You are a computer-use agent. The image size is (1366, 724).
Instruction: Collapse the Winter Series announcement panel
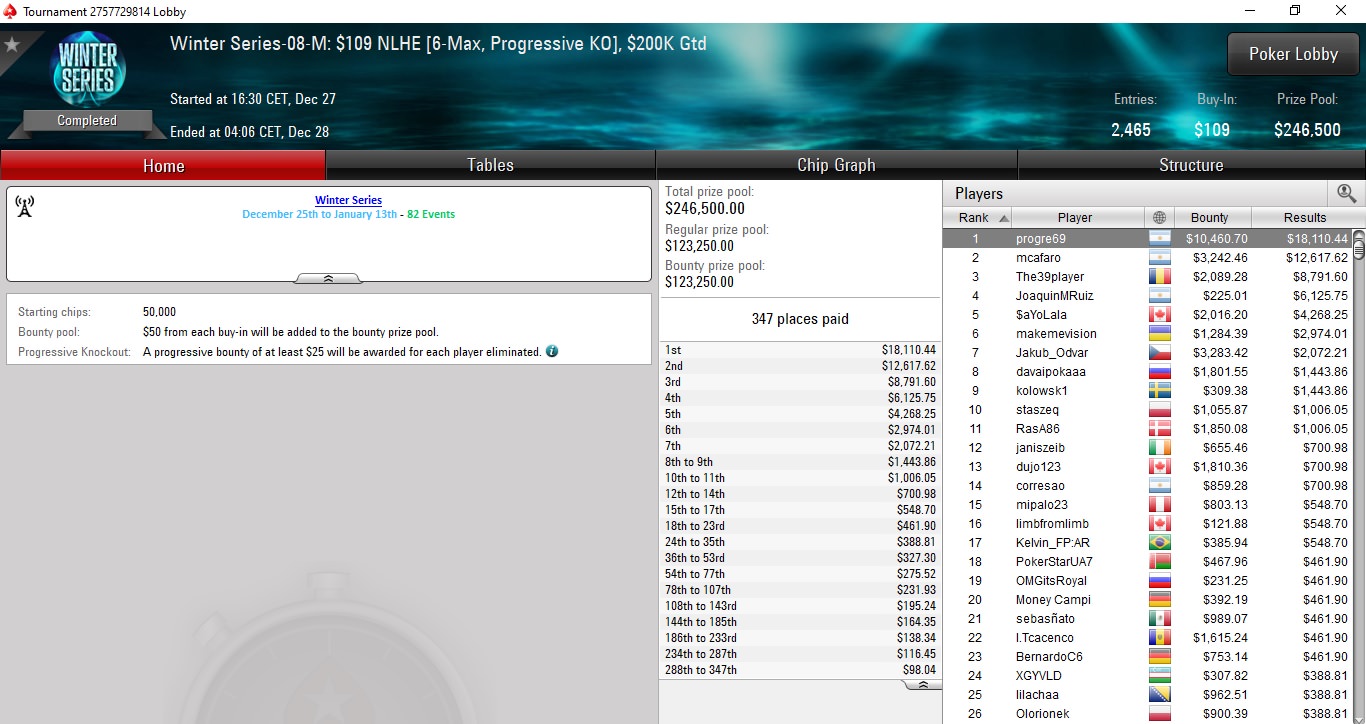328,278
